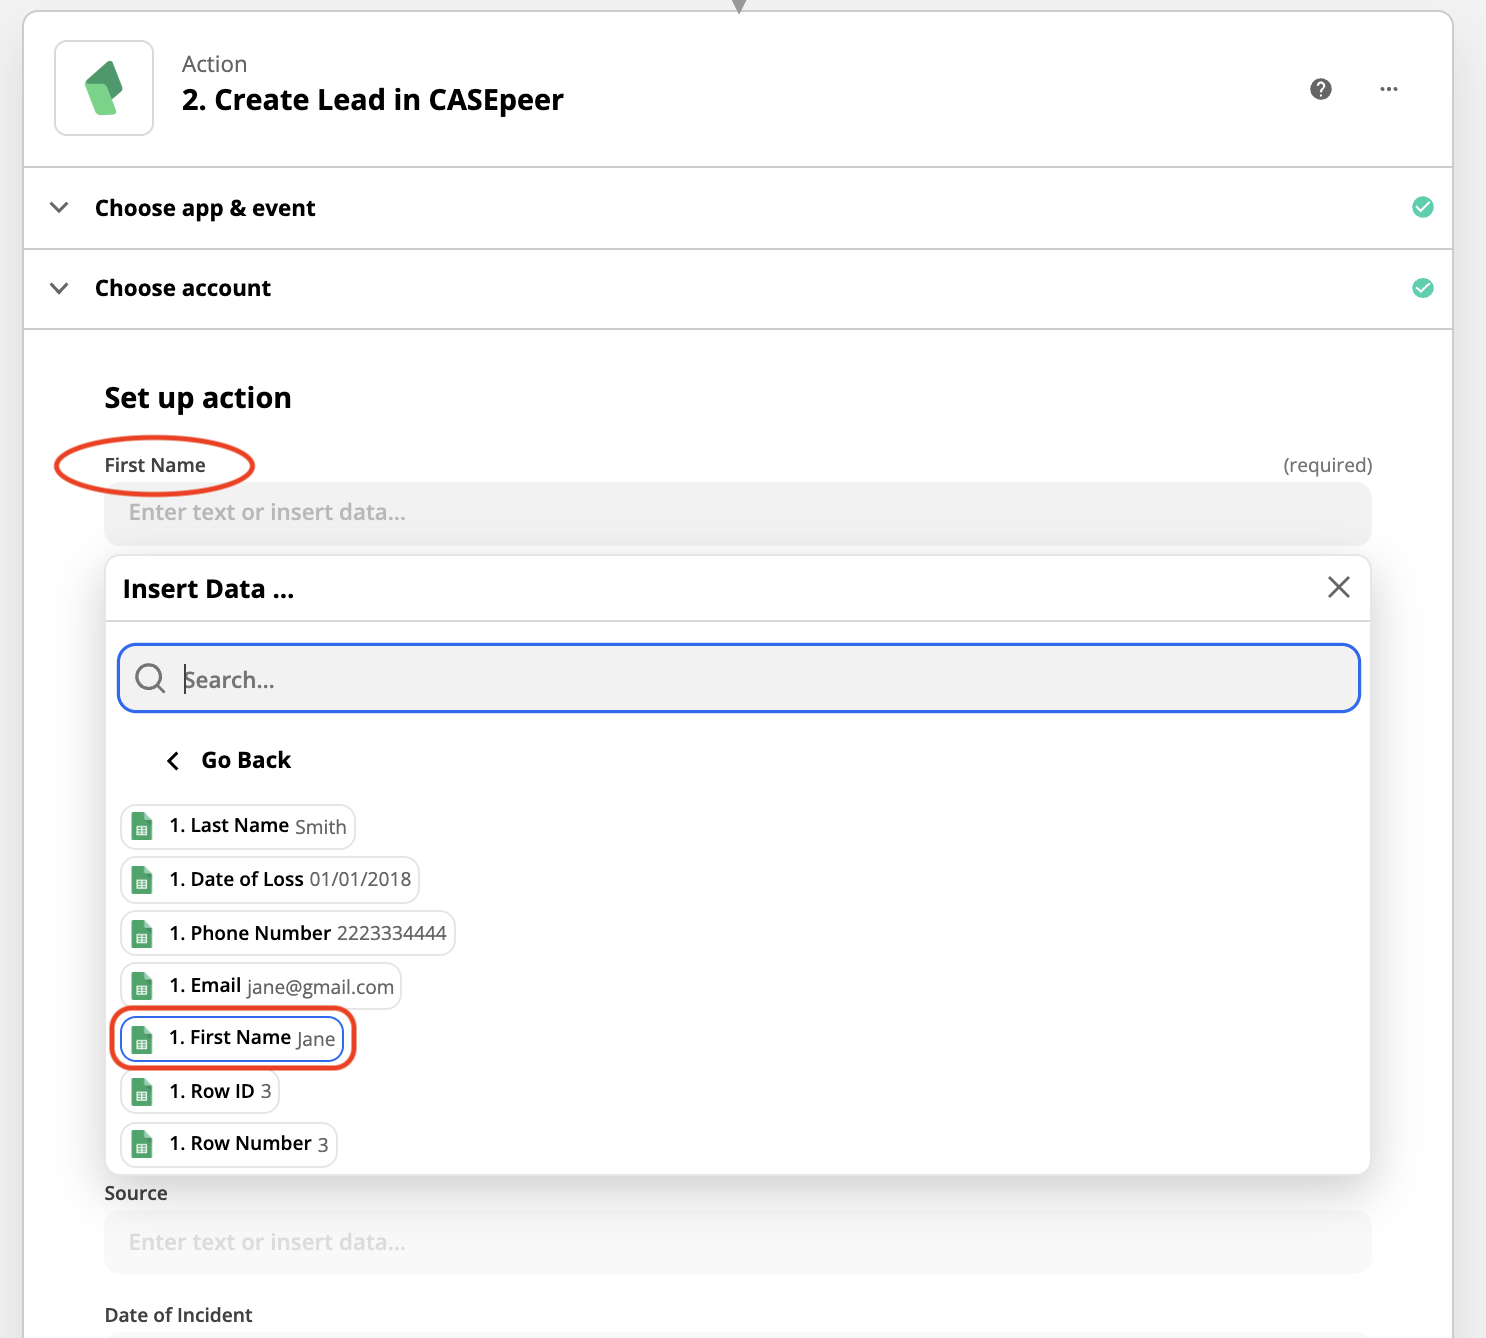Close the Insert Data panel

[1339, 587]
